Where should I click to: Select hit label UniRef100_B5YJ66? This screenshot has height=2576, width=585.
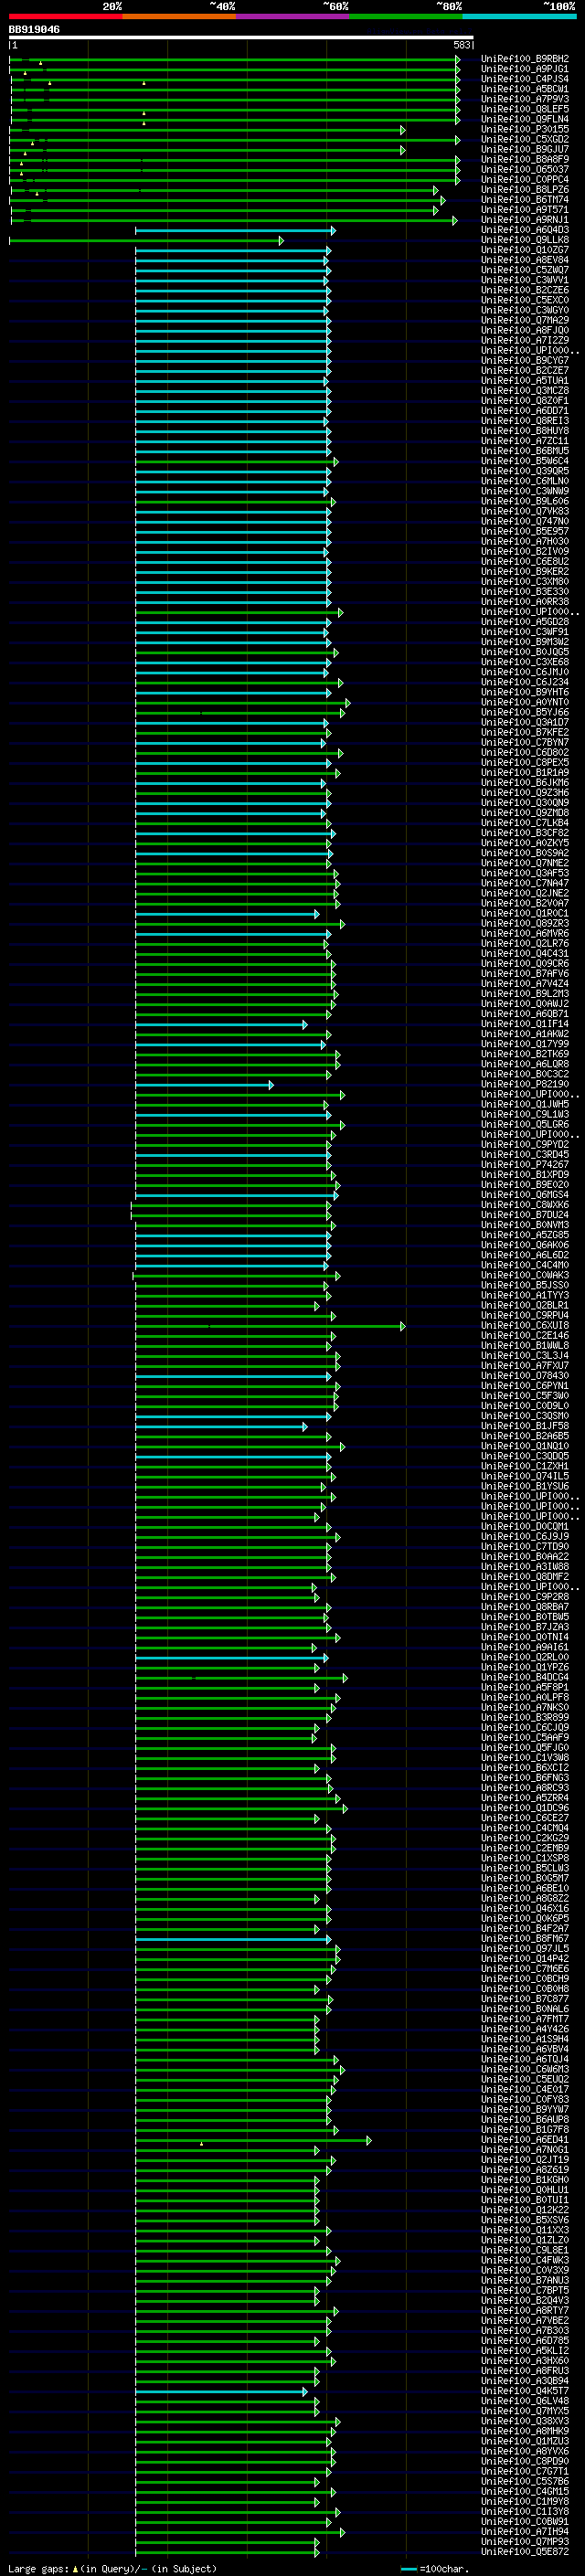click(525, 712)
